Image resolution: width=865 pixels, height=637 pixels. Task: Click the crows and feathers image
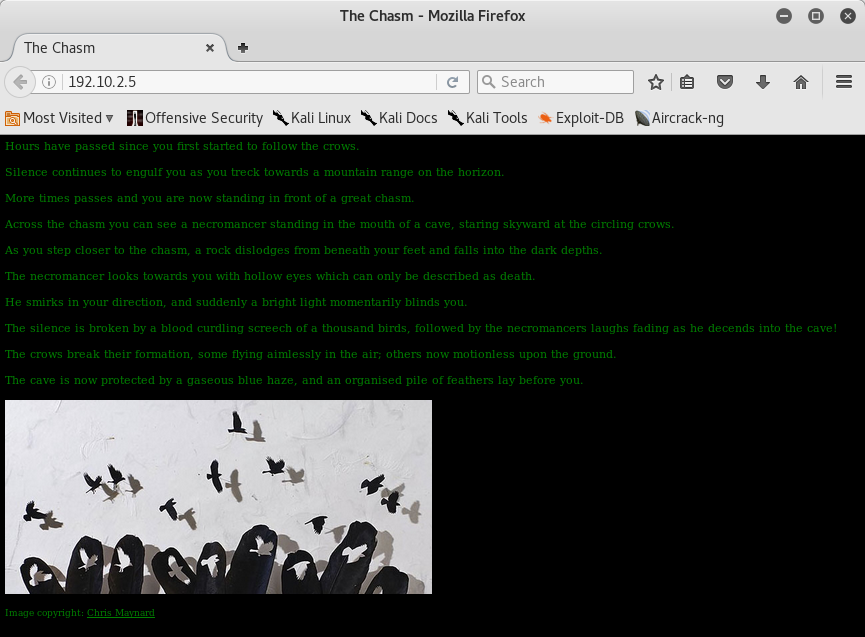click(218, 497)
